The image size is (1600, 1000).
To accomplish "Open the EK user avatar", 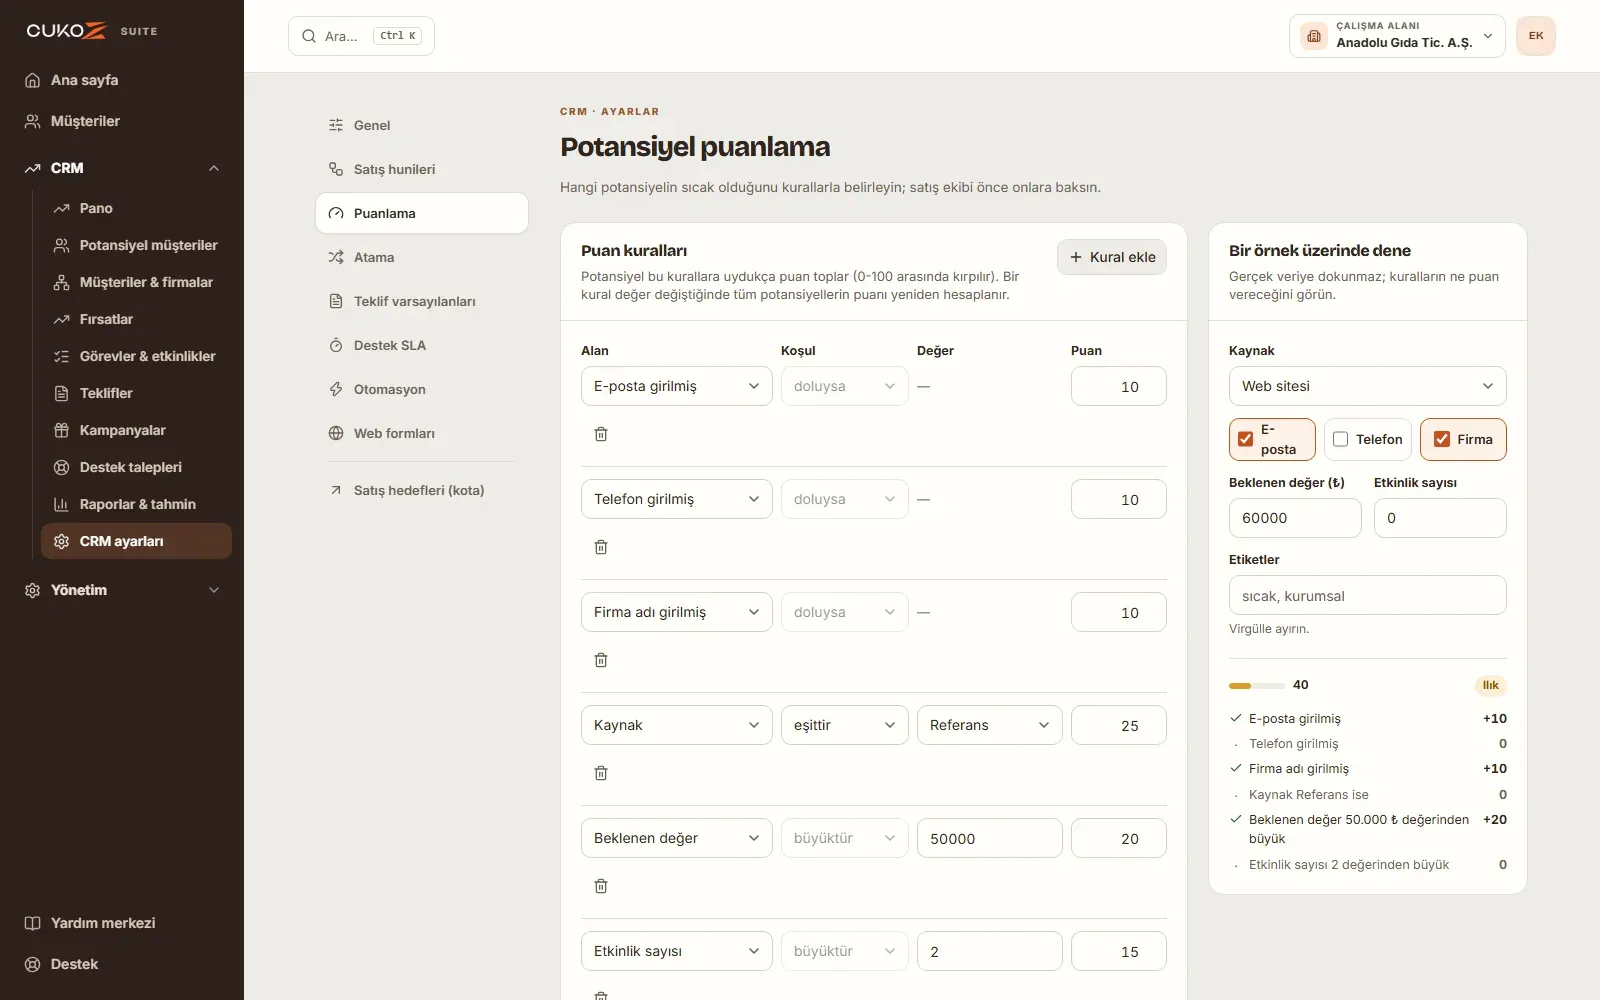I will (1536, 36).
